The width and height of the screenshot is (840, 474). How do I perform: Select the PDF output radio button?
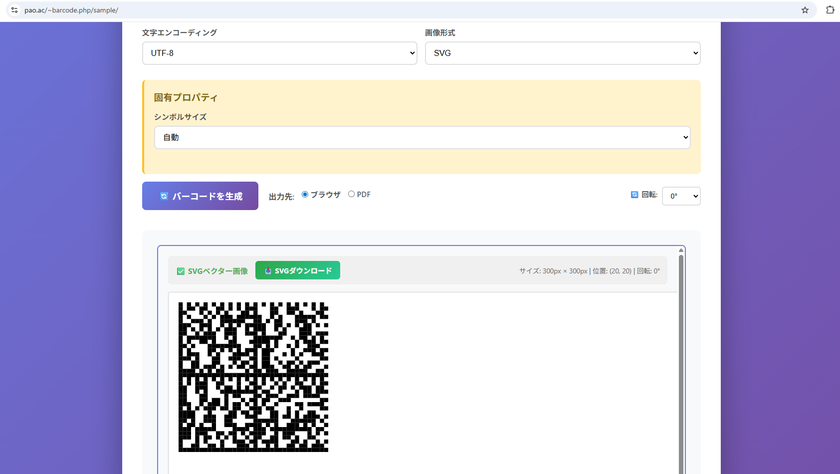click(351, 194)
